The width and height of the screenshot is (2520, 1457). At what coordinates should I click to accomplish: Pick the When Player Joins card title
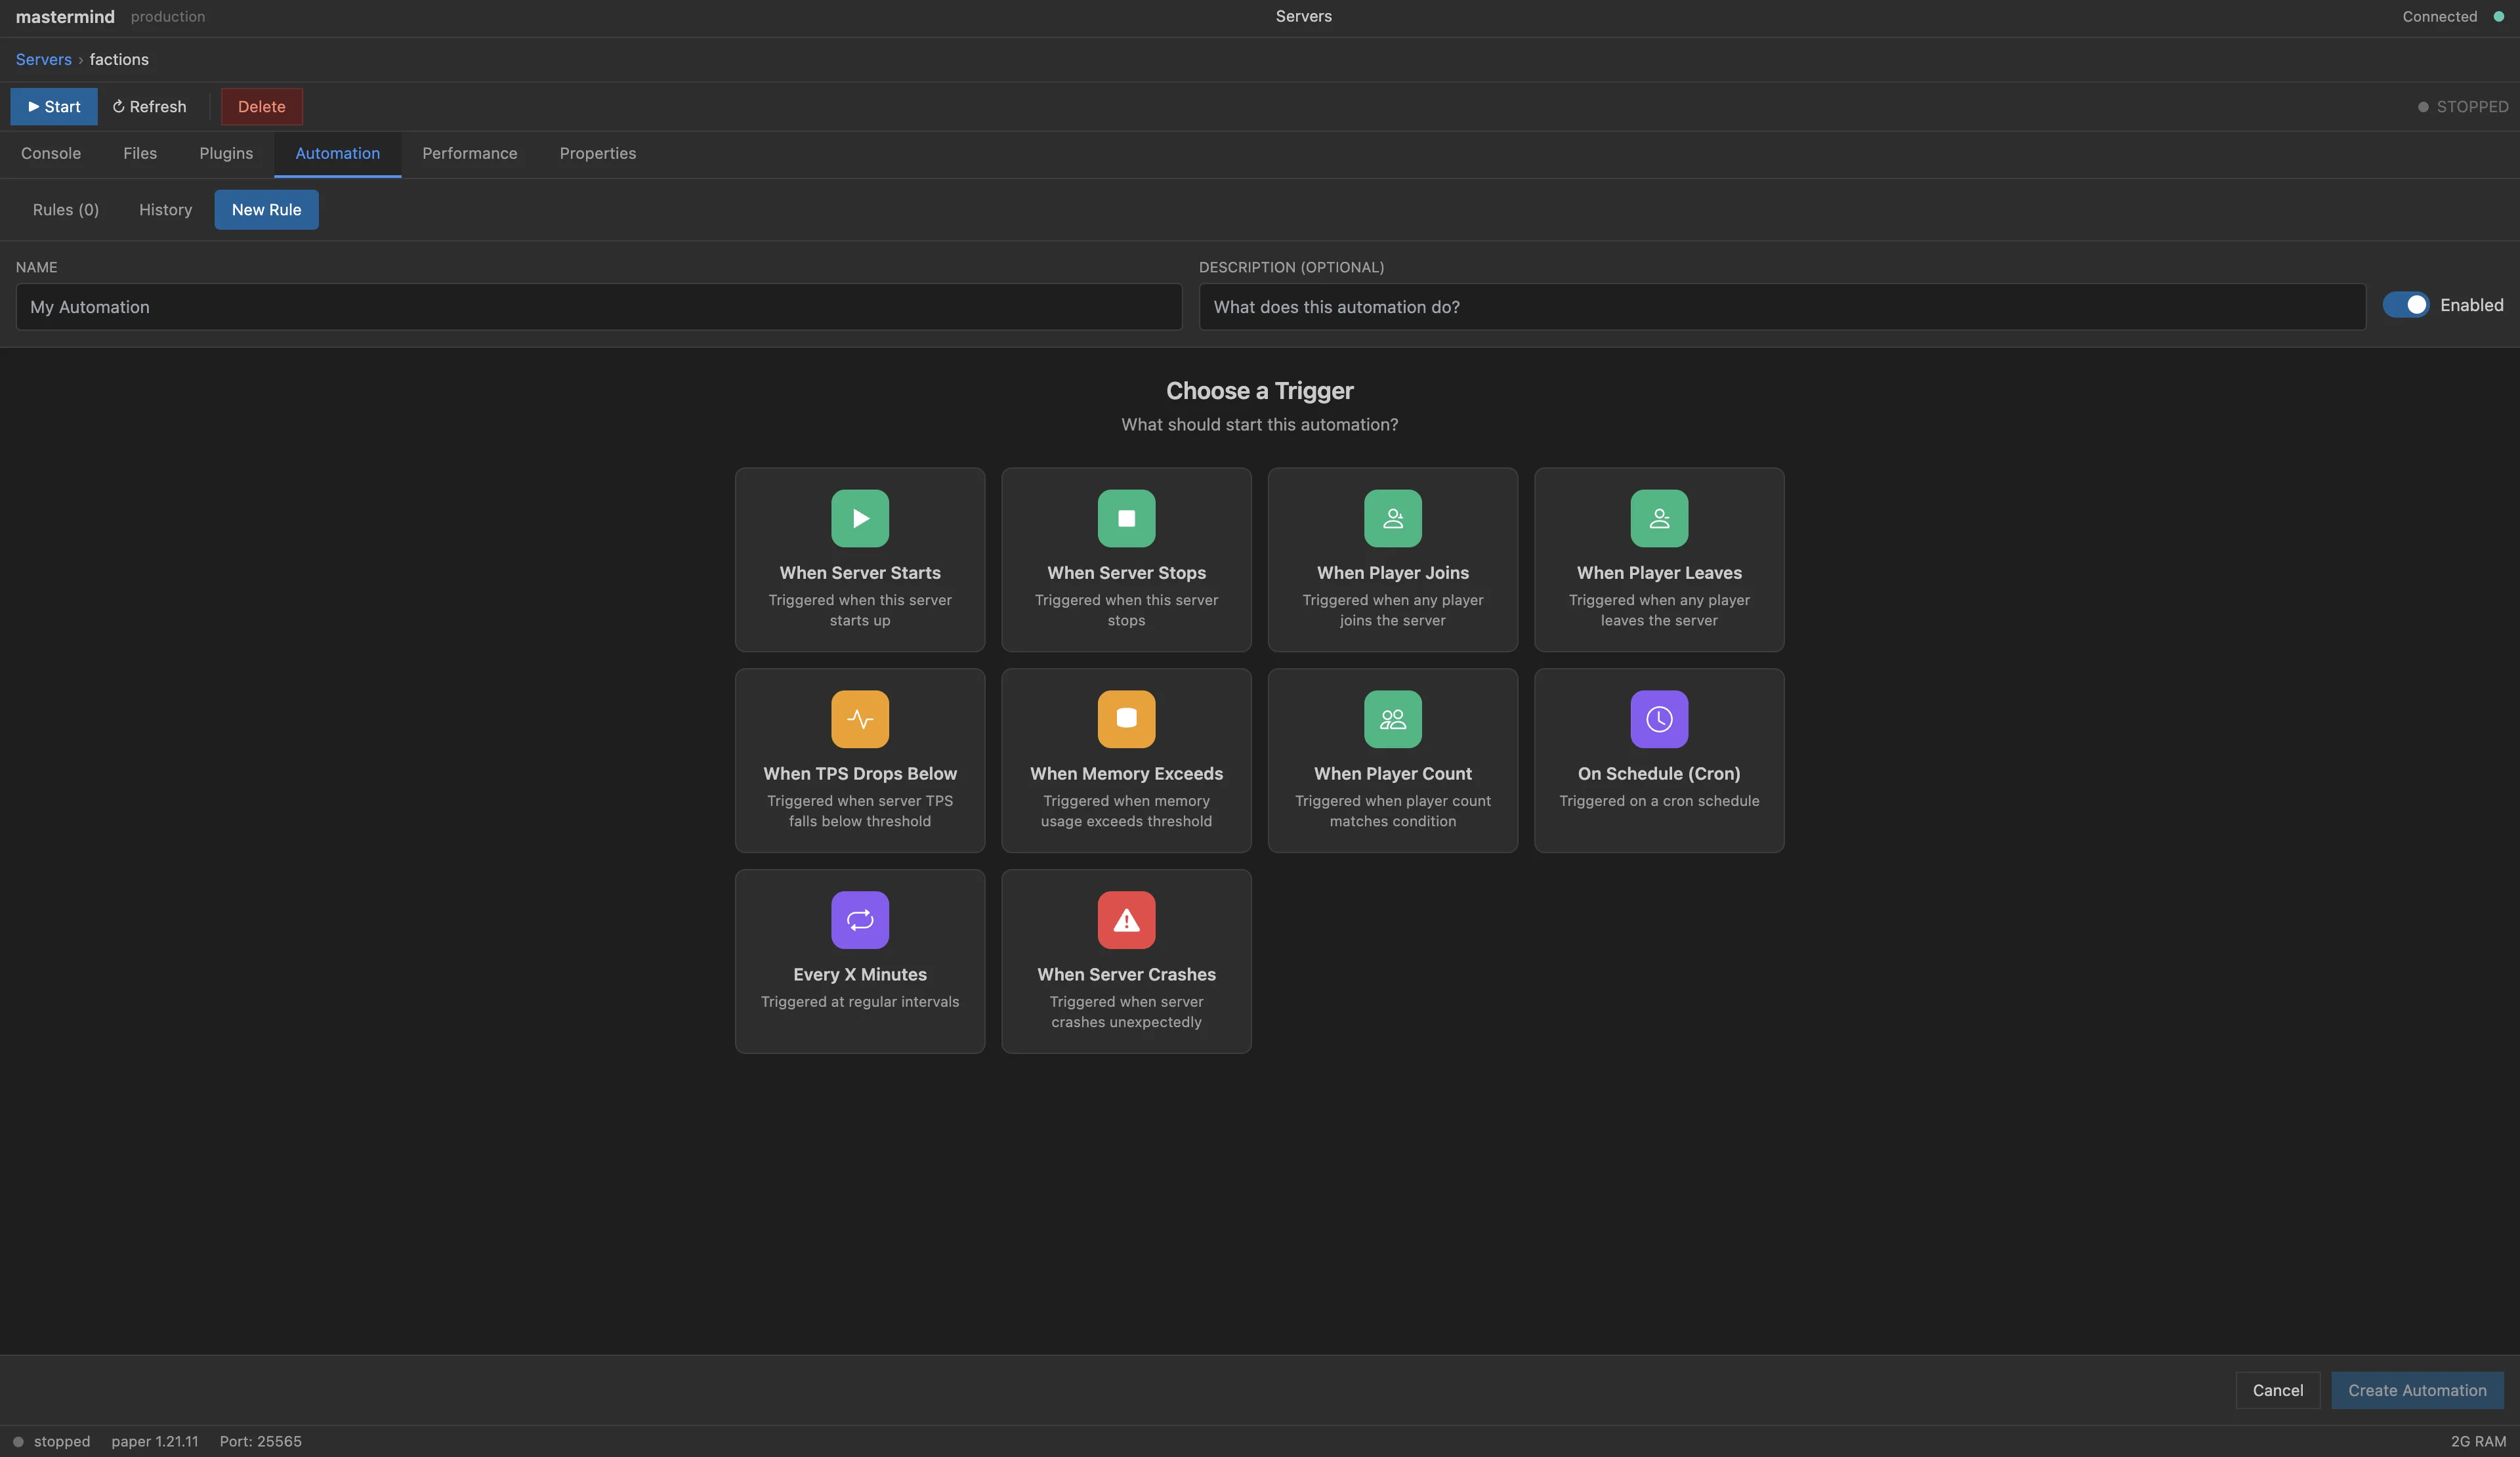tap(1393, 573)
